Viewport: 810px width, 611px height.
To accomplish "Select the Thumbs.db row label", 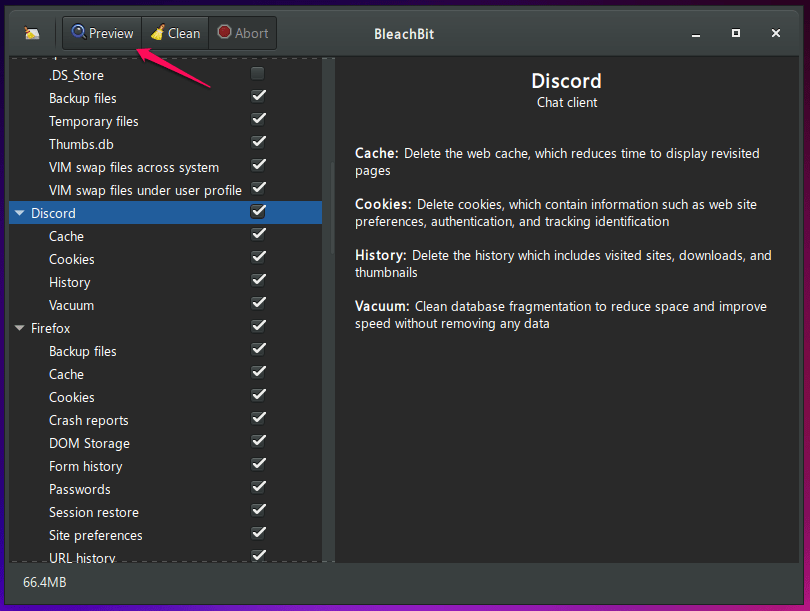I will click(x=81, y=145).
